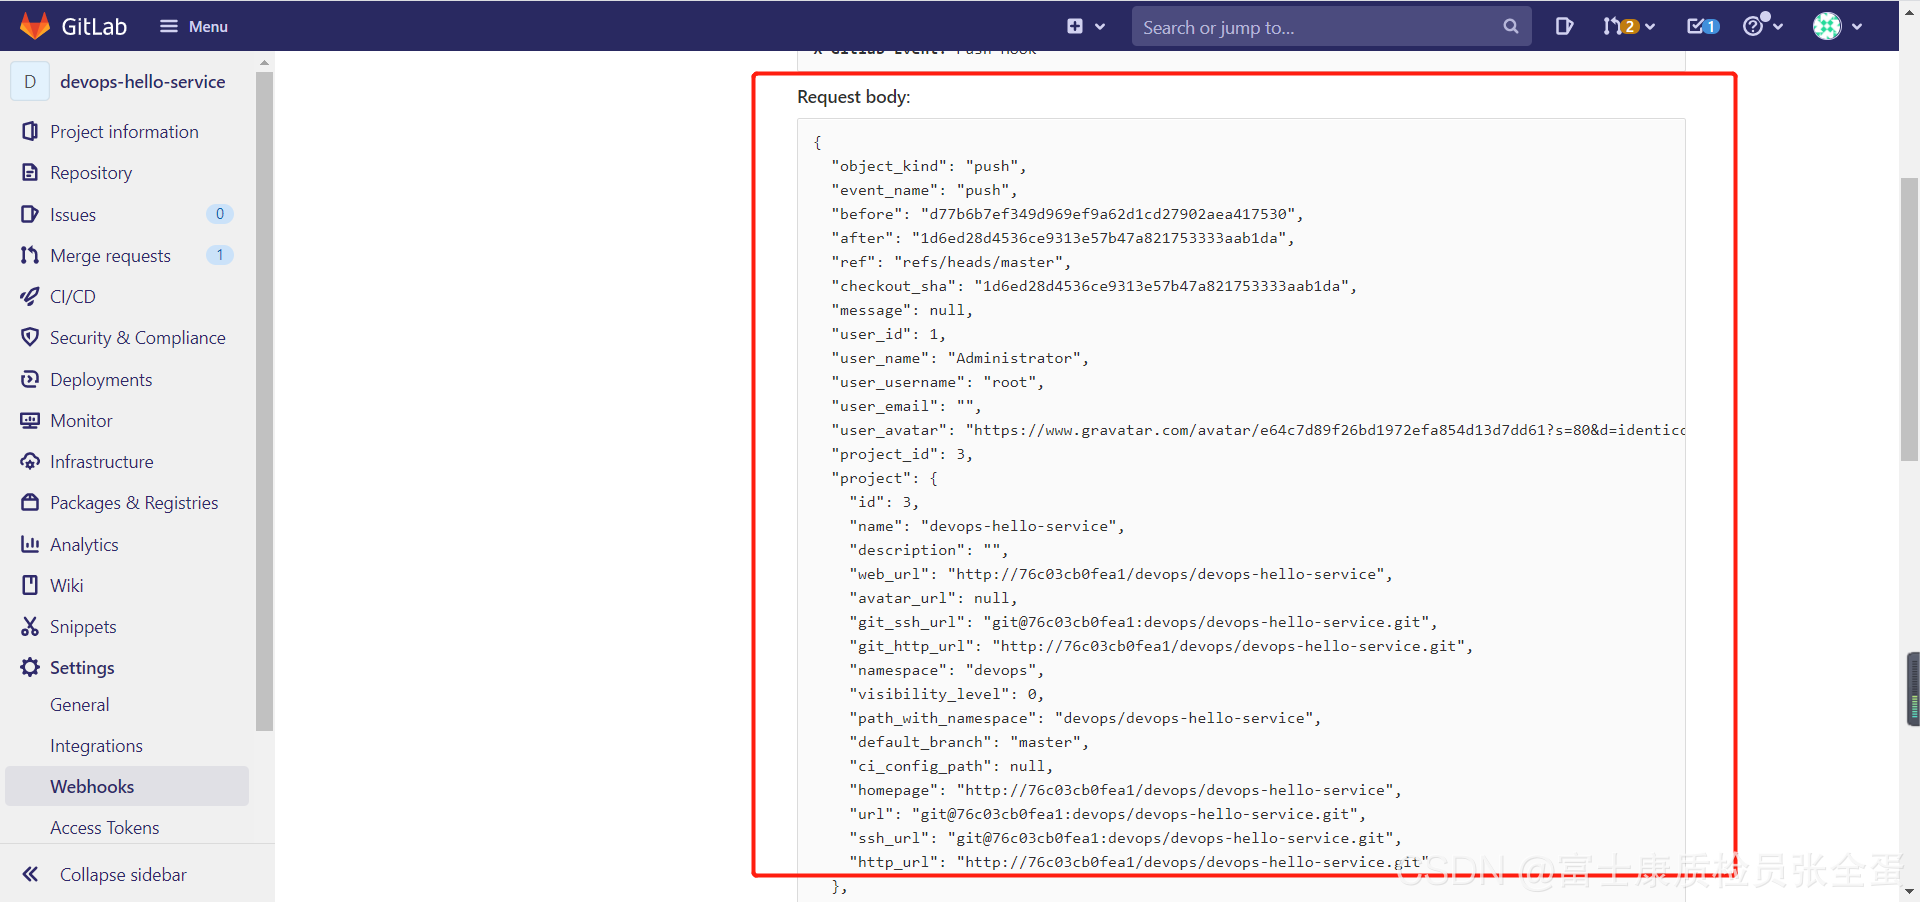This screenshot has height=902, width=1920.
Task: Open Wiki section
Action: click(x=67, y=586)
